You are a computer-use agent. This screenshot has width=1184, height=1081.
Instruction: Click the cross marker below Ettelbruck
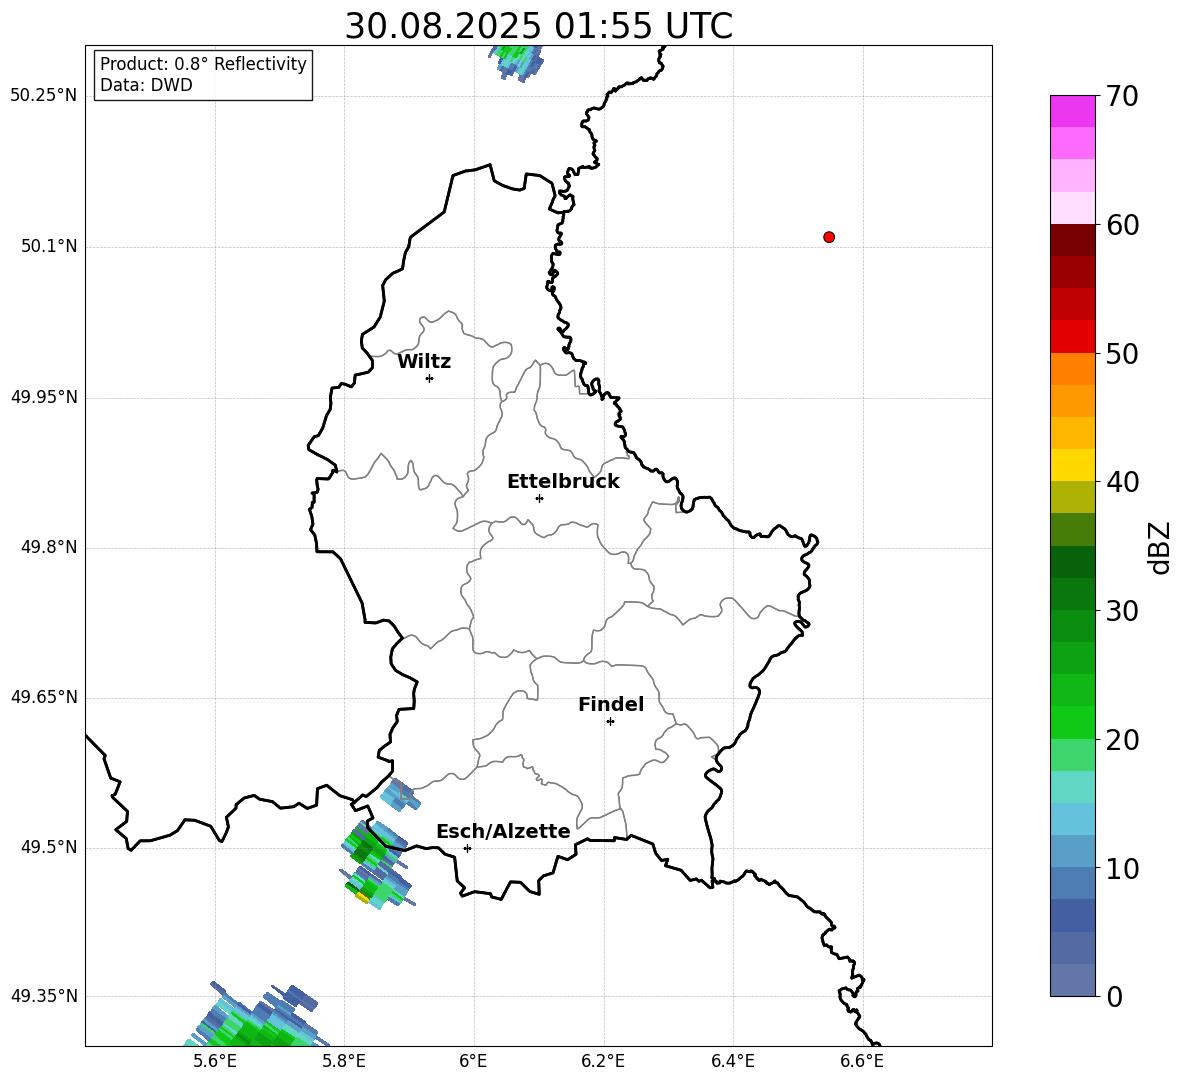[539, 498]
